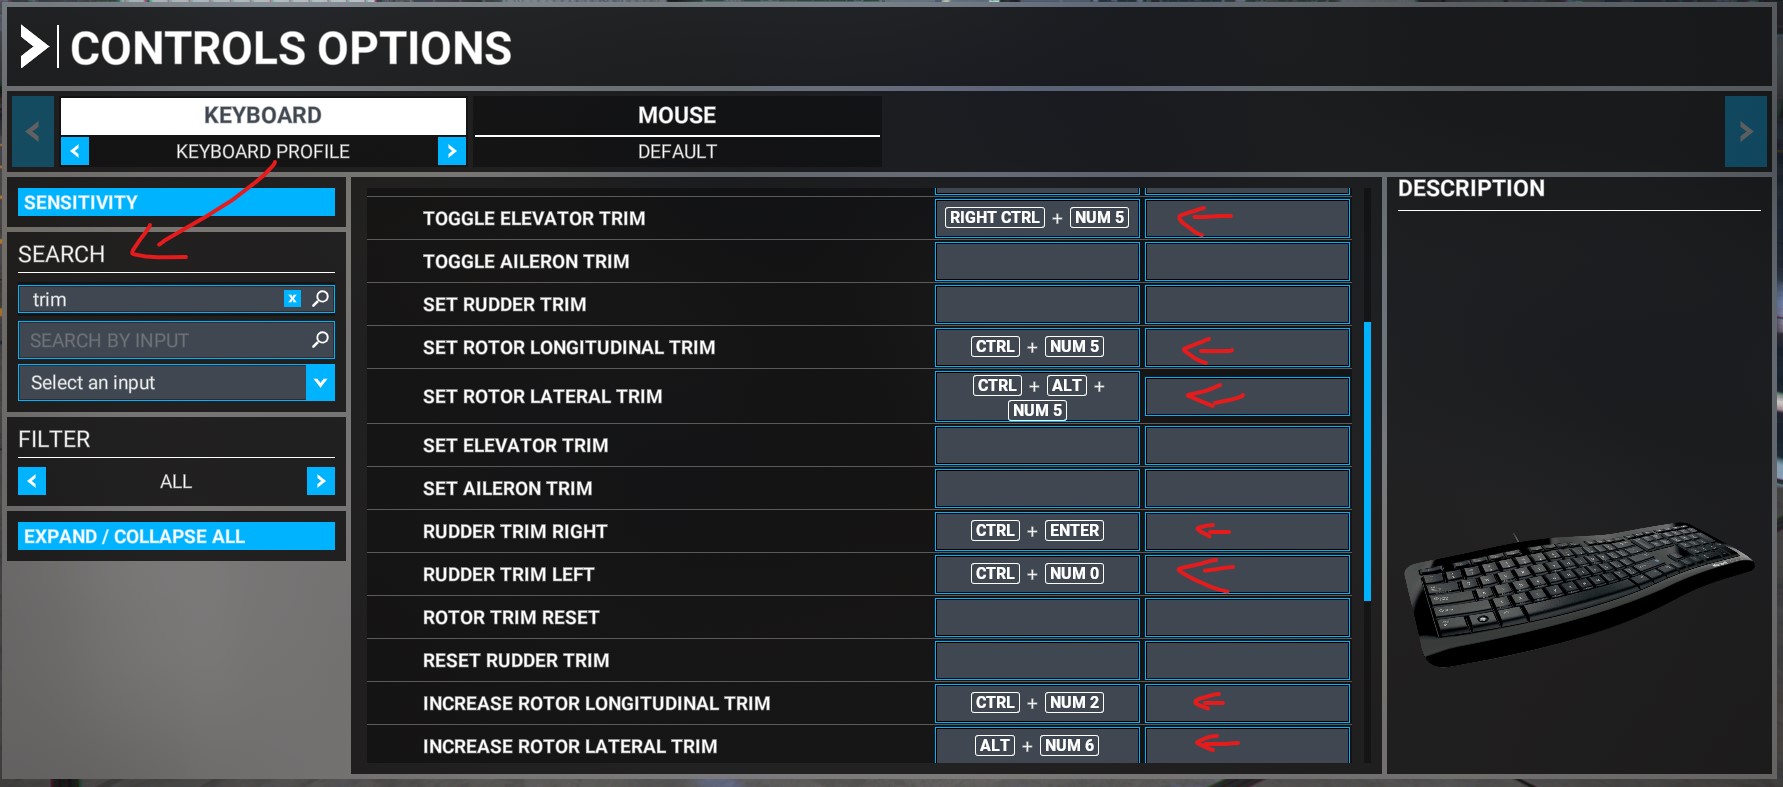Viewport: 1783px width, 787px height.
Task: Select next filter option arrow
Action: 320,481
